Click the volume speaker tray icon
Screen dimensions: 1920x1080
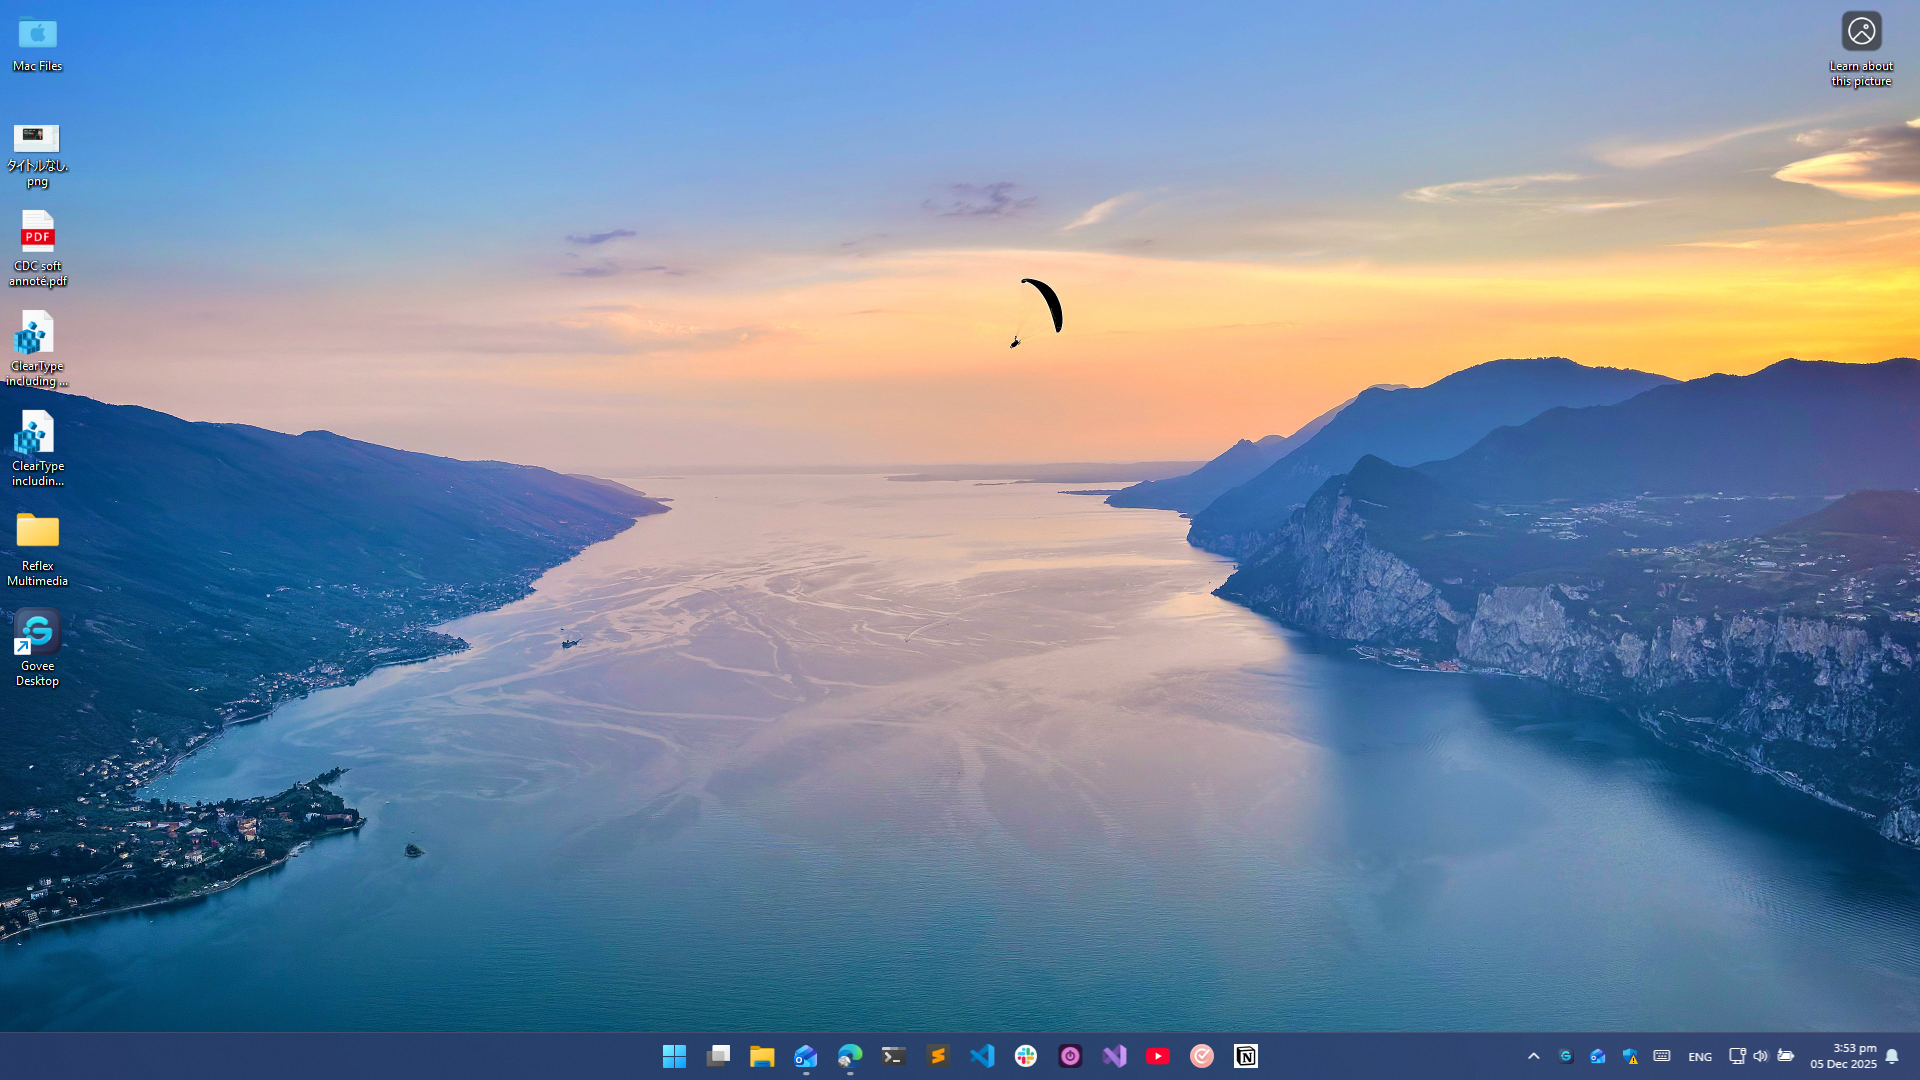[x=1760, y=1056]
